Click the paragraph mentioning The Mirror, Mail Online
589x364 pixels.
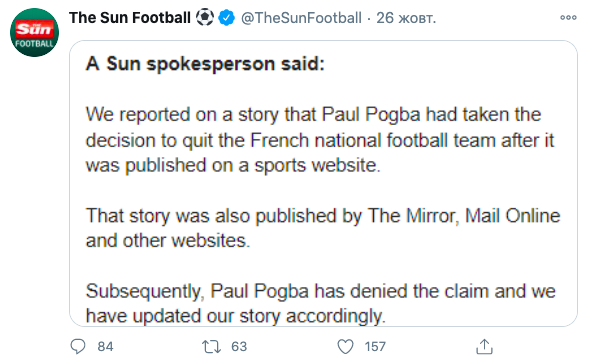(323, 228)
